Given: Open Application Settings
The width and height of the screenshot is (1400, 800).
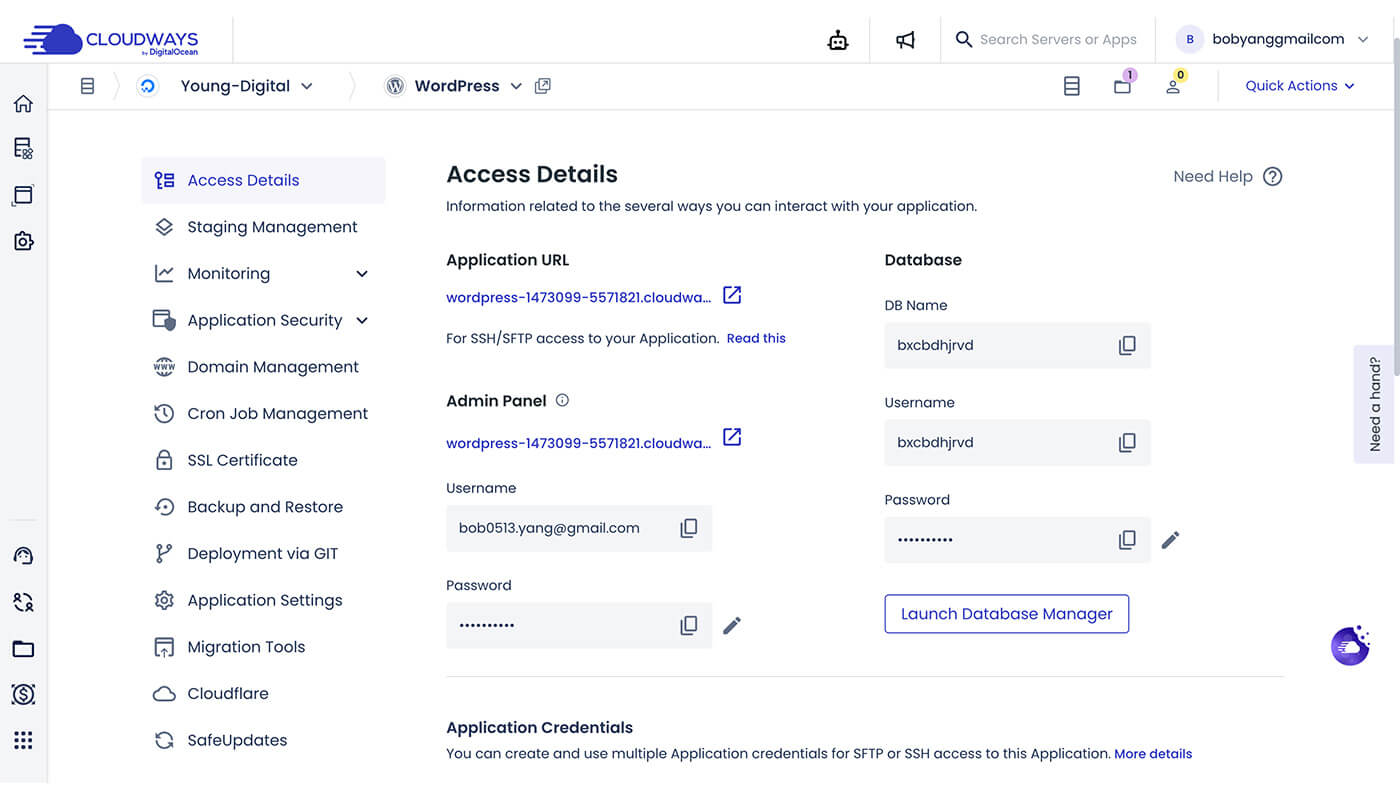Looking at the screenshot, I should coord(263,600).
